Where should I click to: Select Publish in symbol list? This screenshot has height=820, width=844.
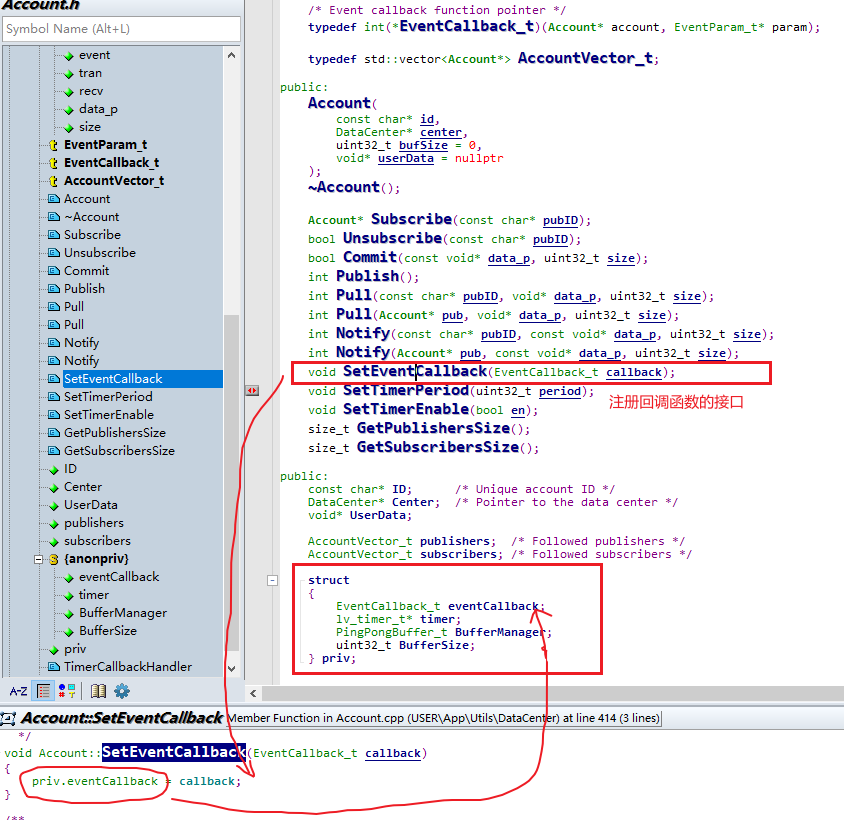tap(84, 289)
